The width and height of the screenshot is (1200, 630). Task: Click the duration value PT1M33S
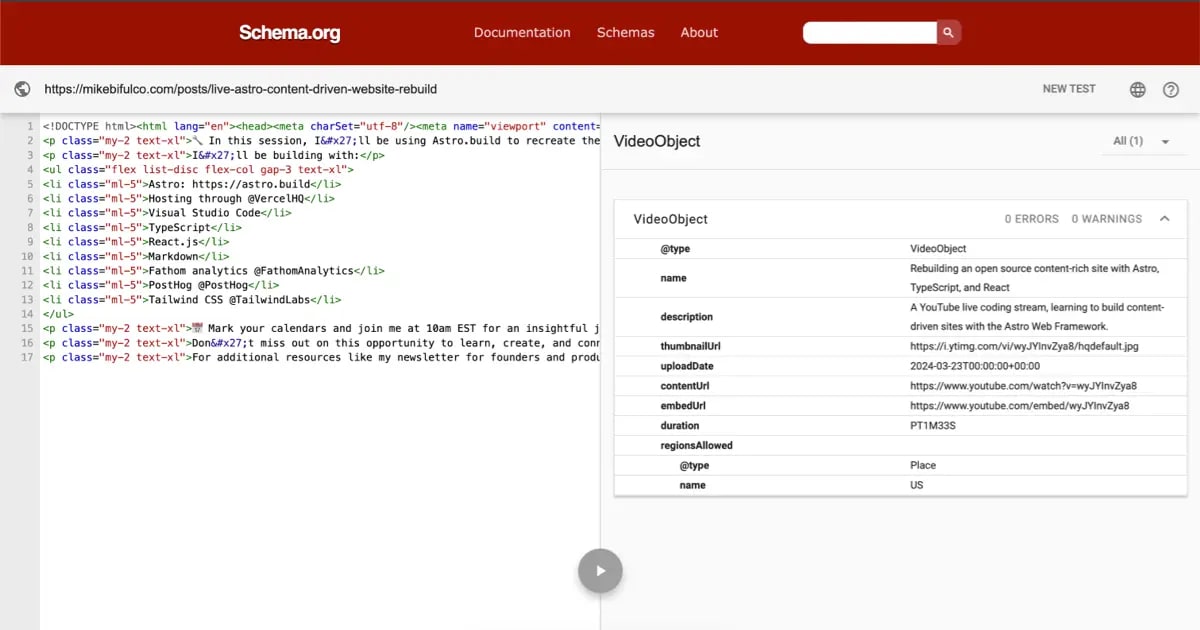pyautogui.click(x=933, y=426)
